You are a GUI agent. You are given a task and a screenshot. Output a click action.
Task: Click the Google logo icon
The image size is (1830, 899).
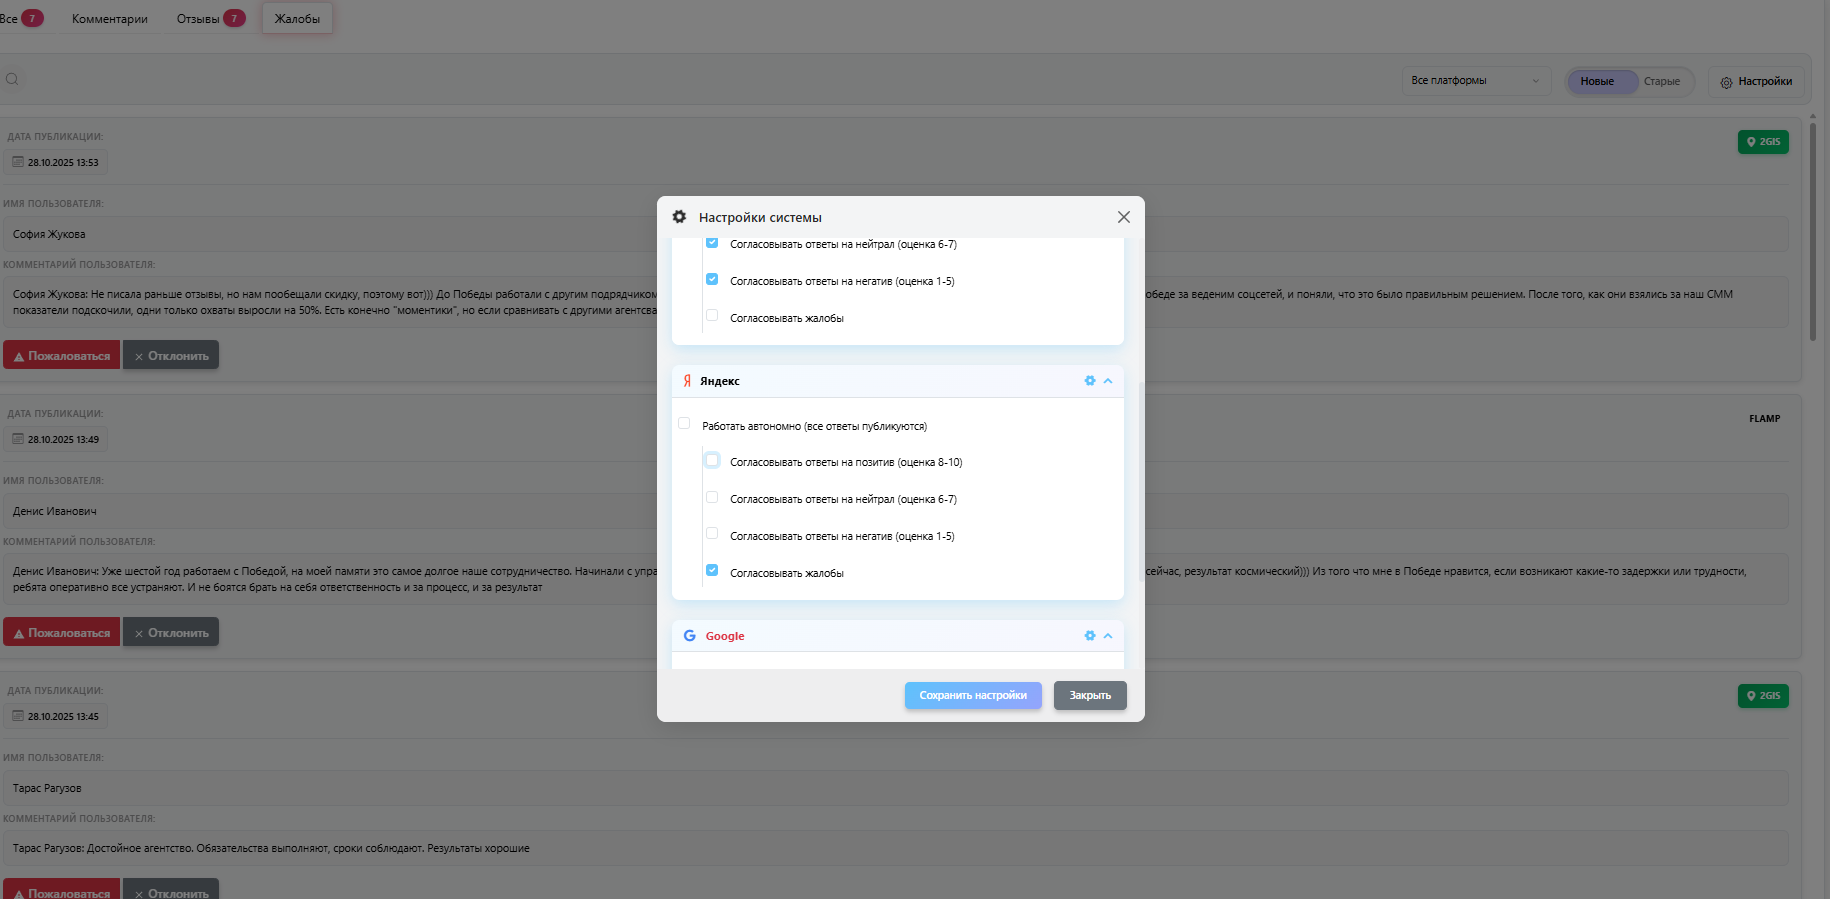pyautogui.click(x=689, y=636)
